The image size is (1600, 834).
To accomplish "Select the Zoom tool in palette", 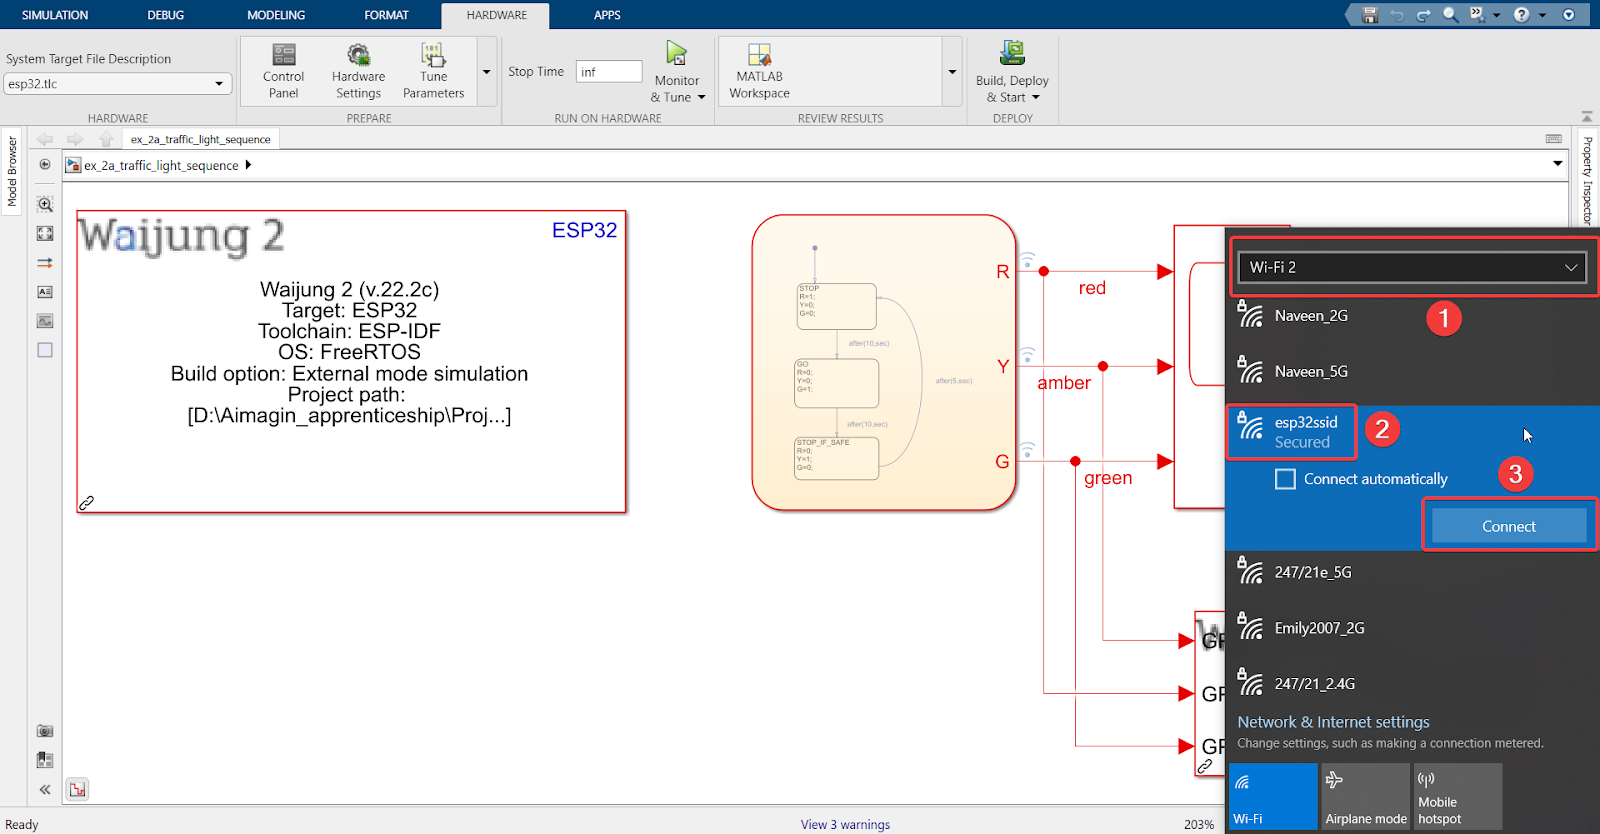I will [45, 204].
